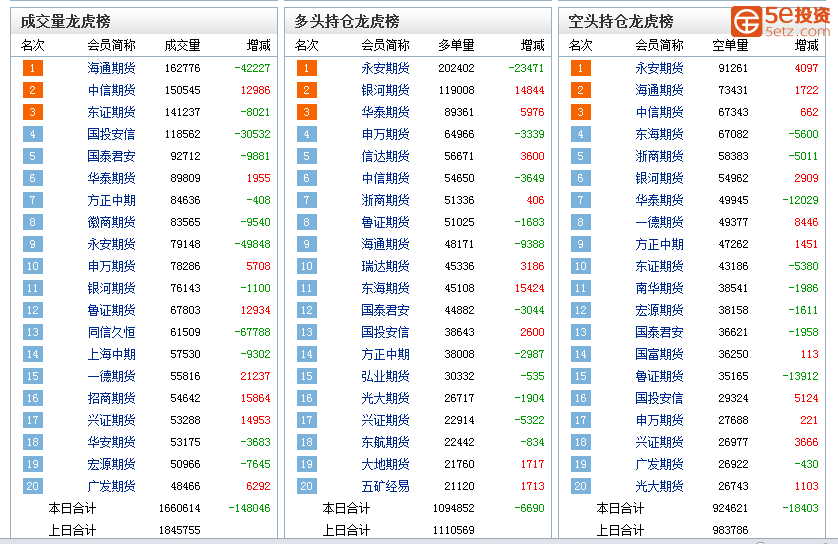Click 增减 header in 空头持仓龙虎榜 table
838x544 pixels.
806,45
